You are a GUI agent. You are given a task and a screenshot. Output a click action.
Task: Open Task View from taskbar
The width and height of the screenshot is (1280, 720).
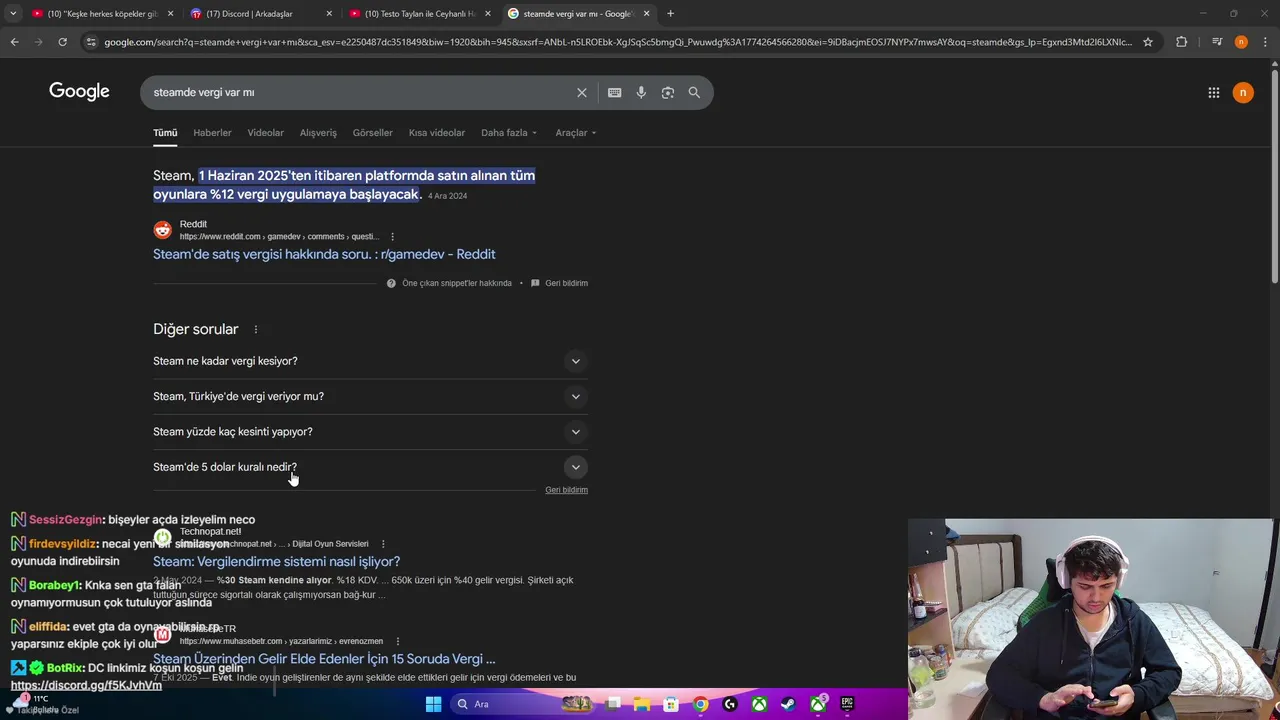tap(614, 704)
